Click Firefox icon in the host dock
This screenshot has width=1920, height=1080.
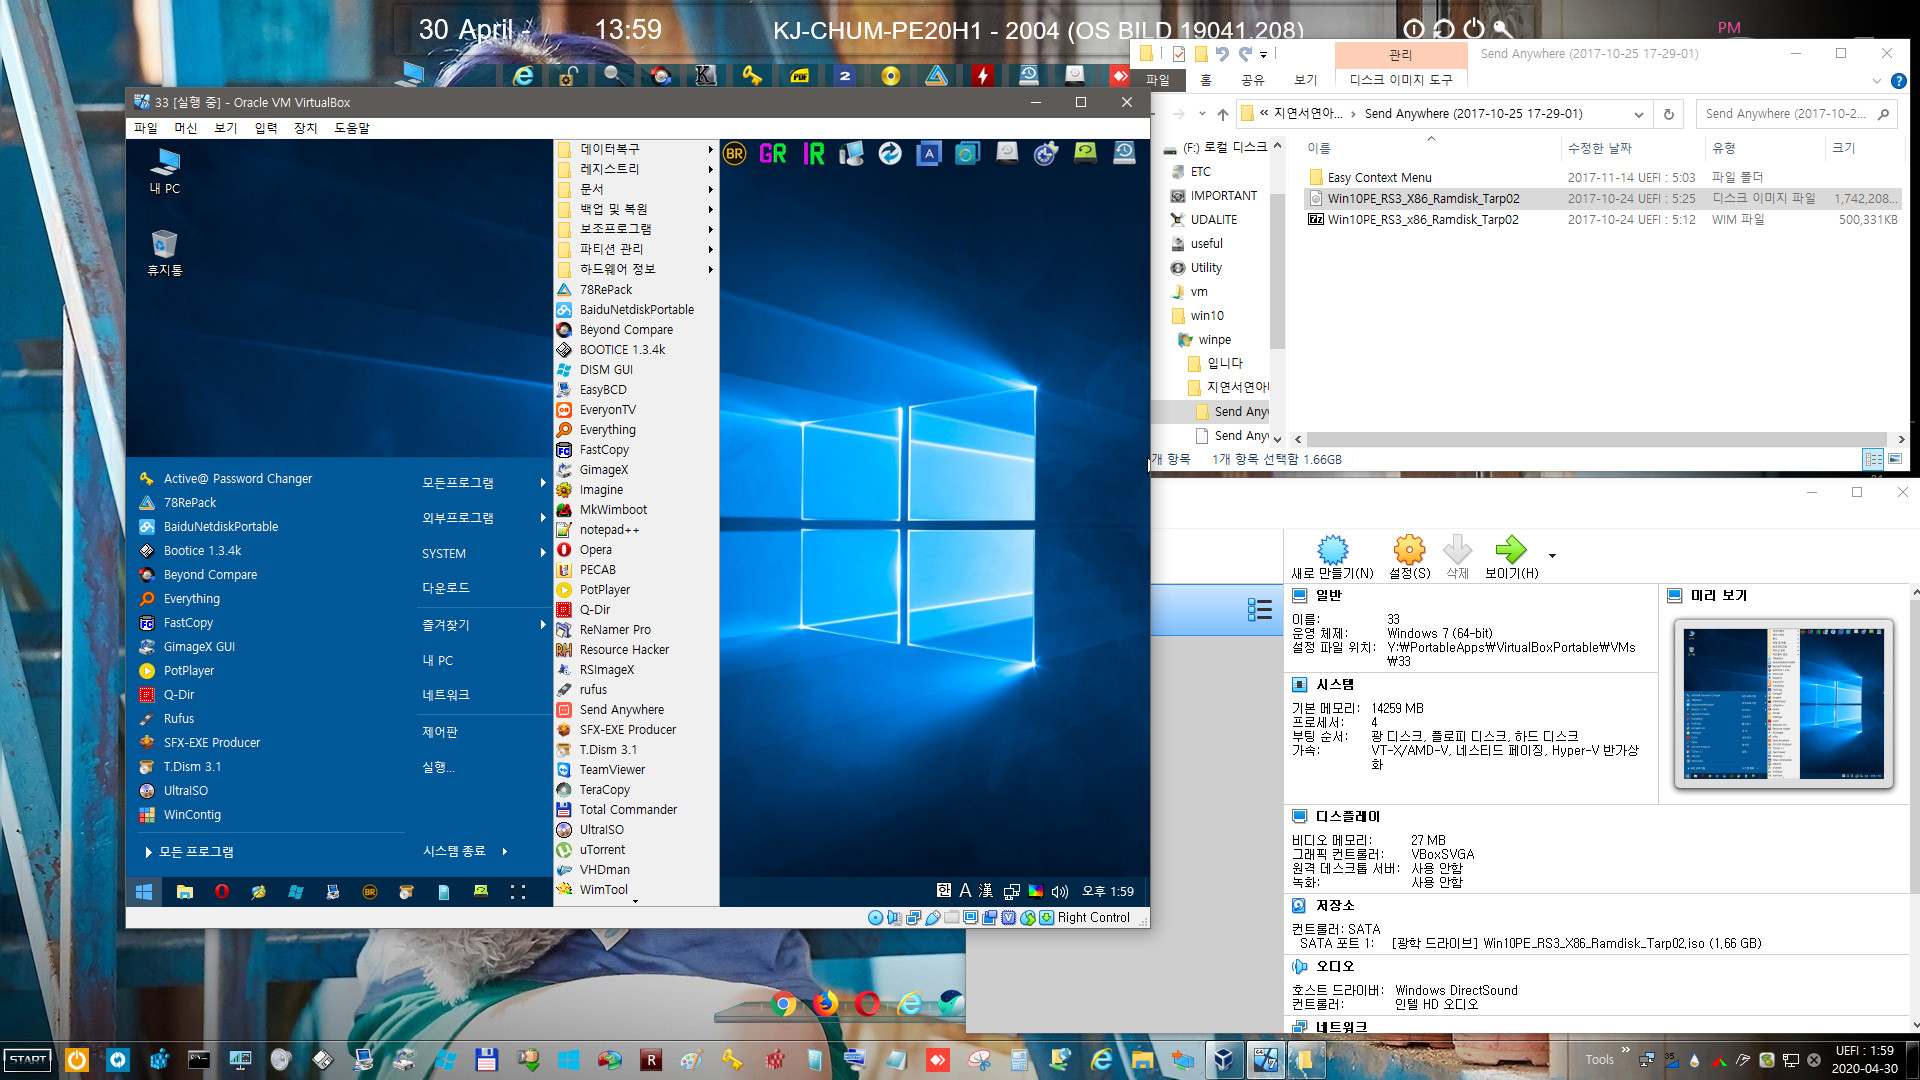pyautogui.click(x=825, y=1003)
